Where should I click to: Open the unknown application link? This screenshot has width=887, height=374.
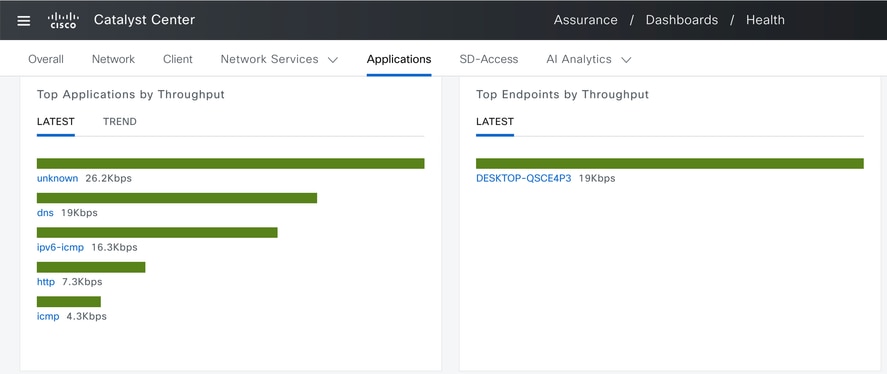(x=57, y=178)
